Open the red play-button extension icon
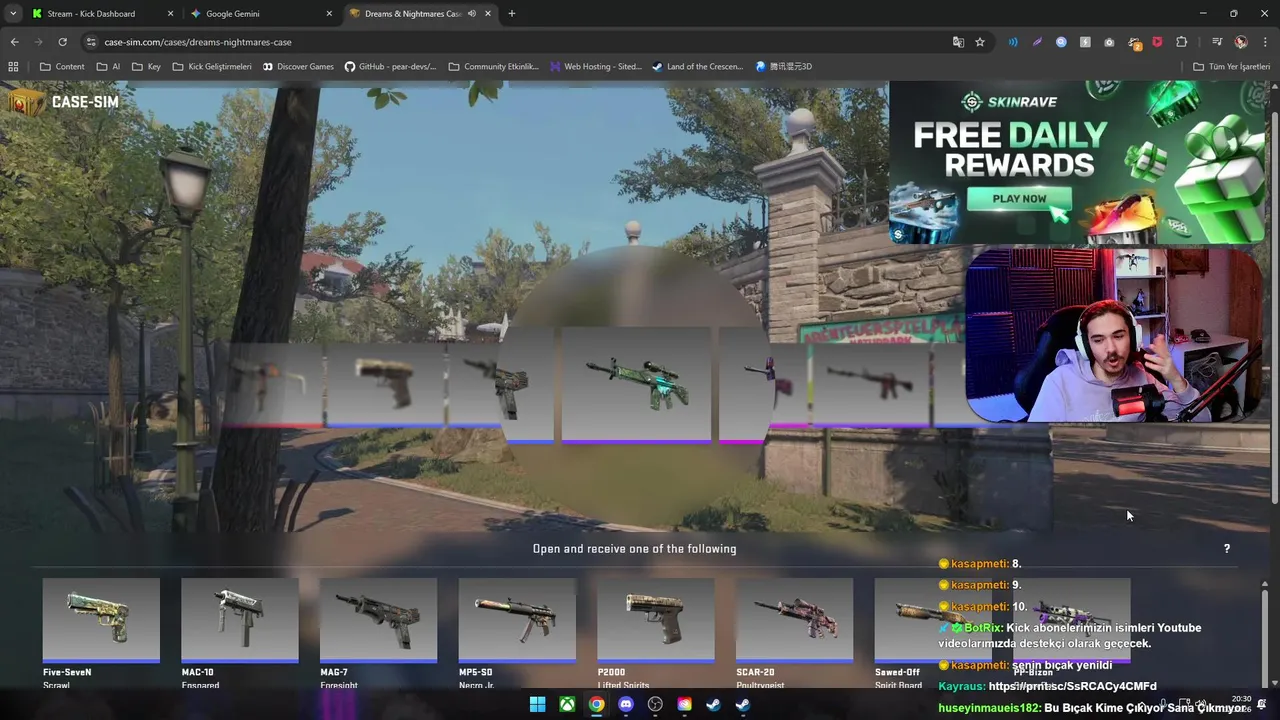1280x720 pixels. pos(1157,42)
